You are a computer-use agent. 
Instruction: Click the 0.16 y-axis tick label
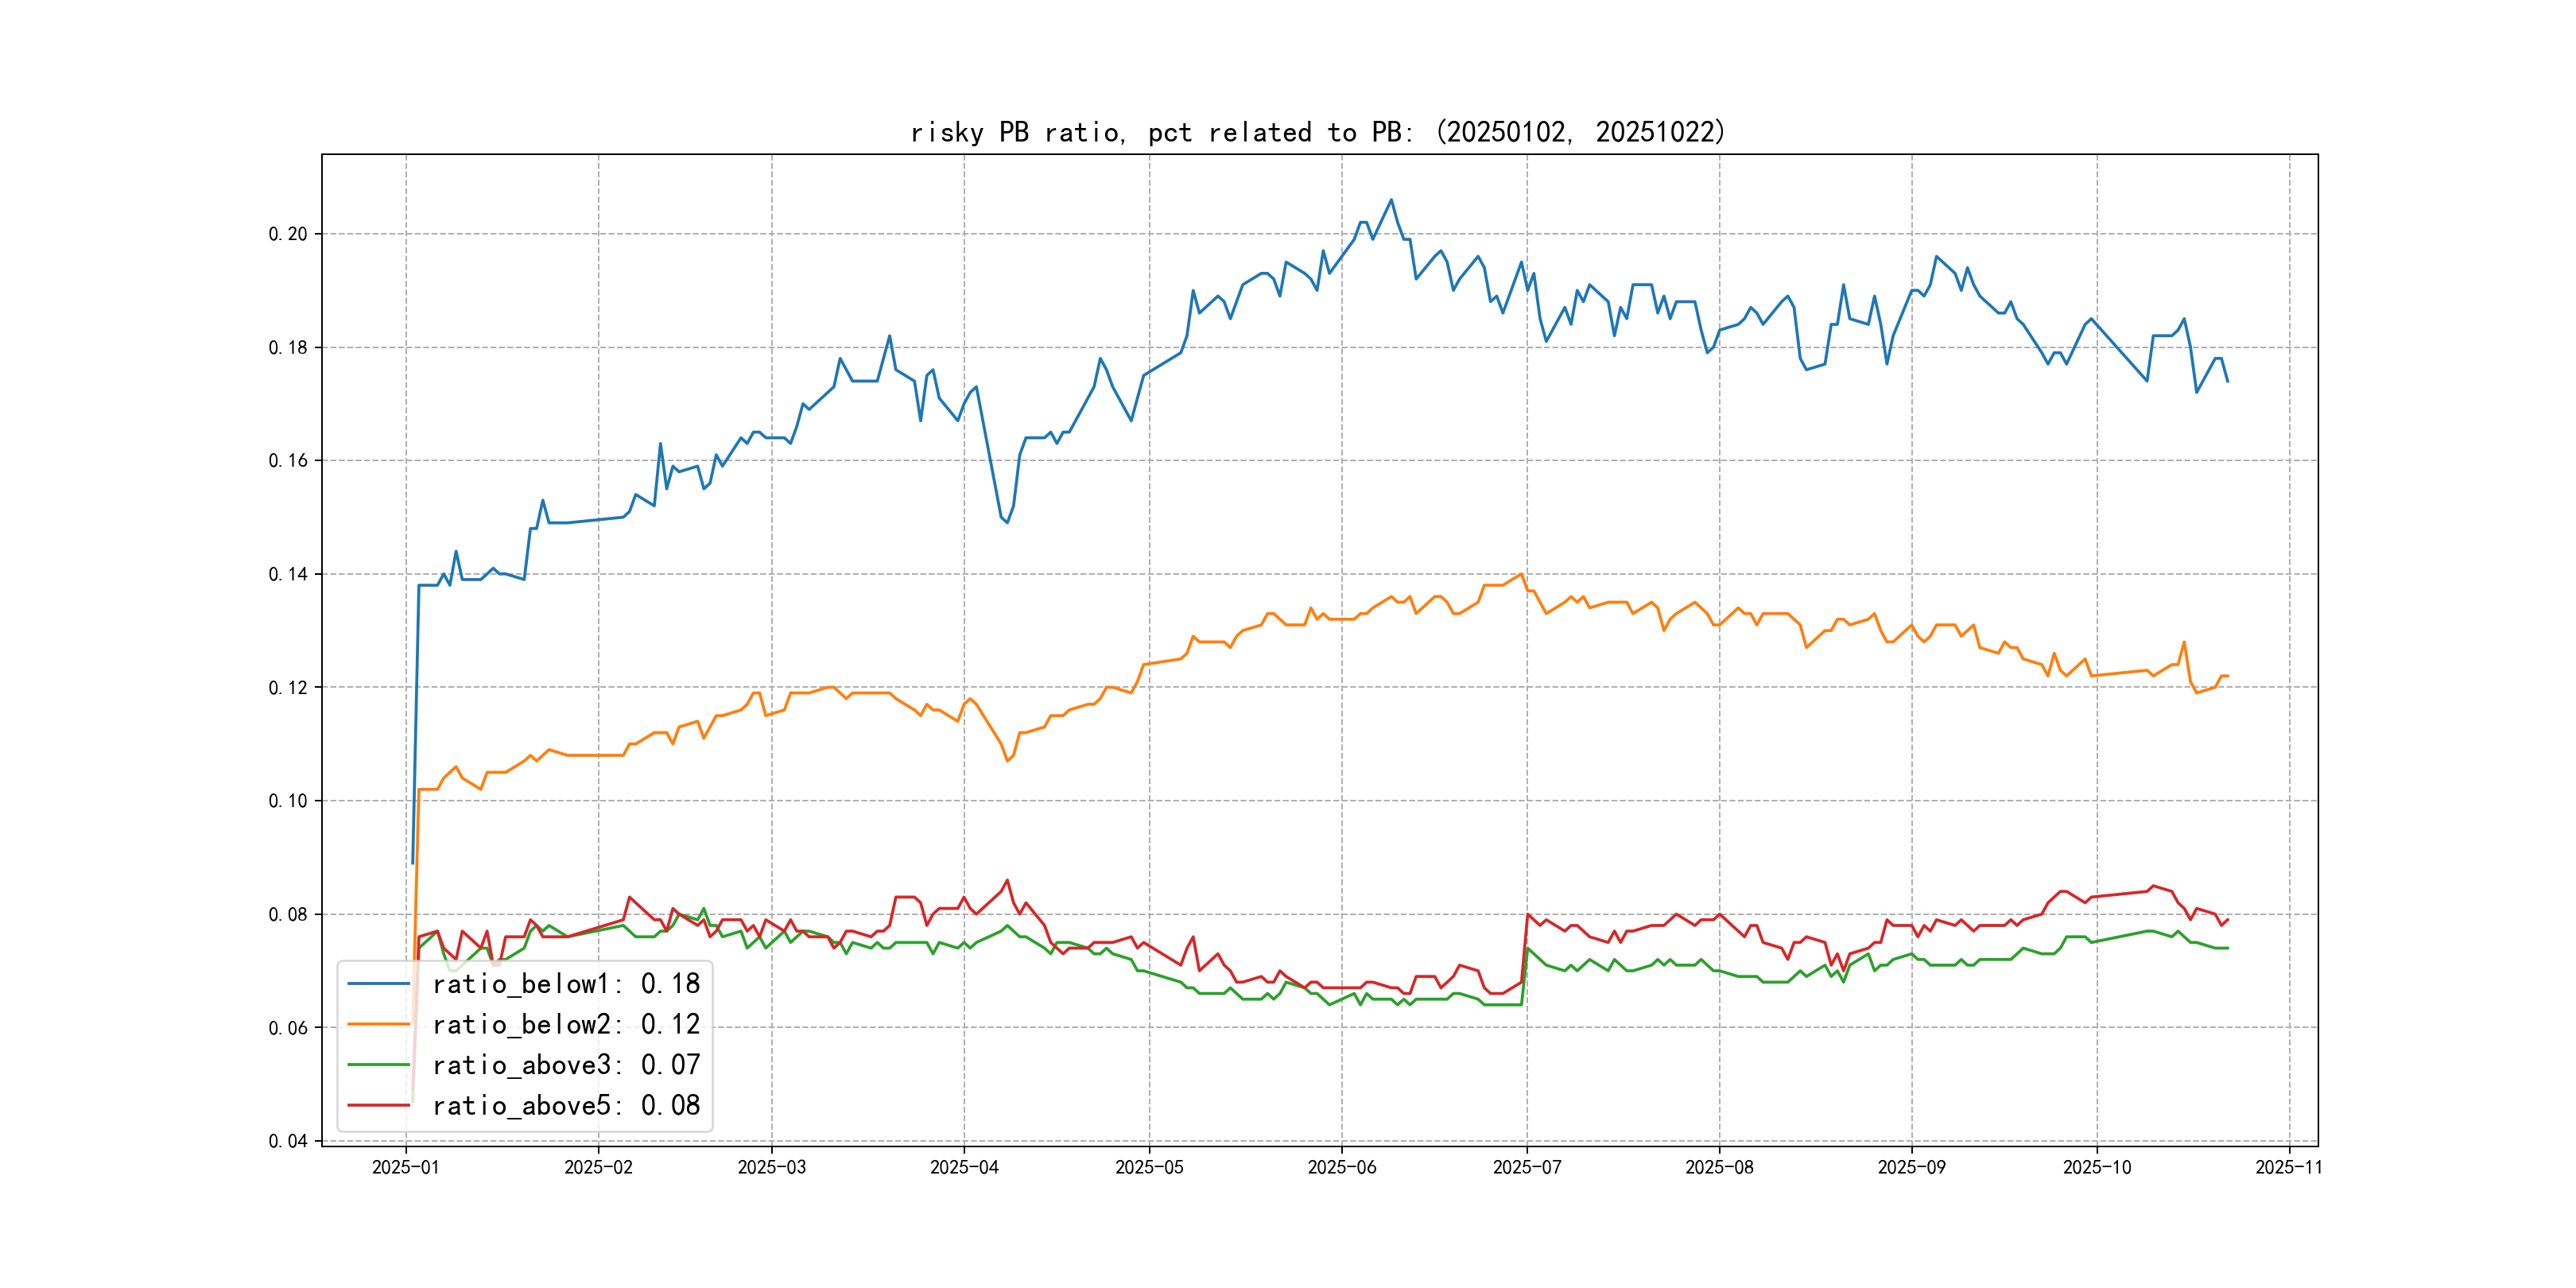point(288,461)
